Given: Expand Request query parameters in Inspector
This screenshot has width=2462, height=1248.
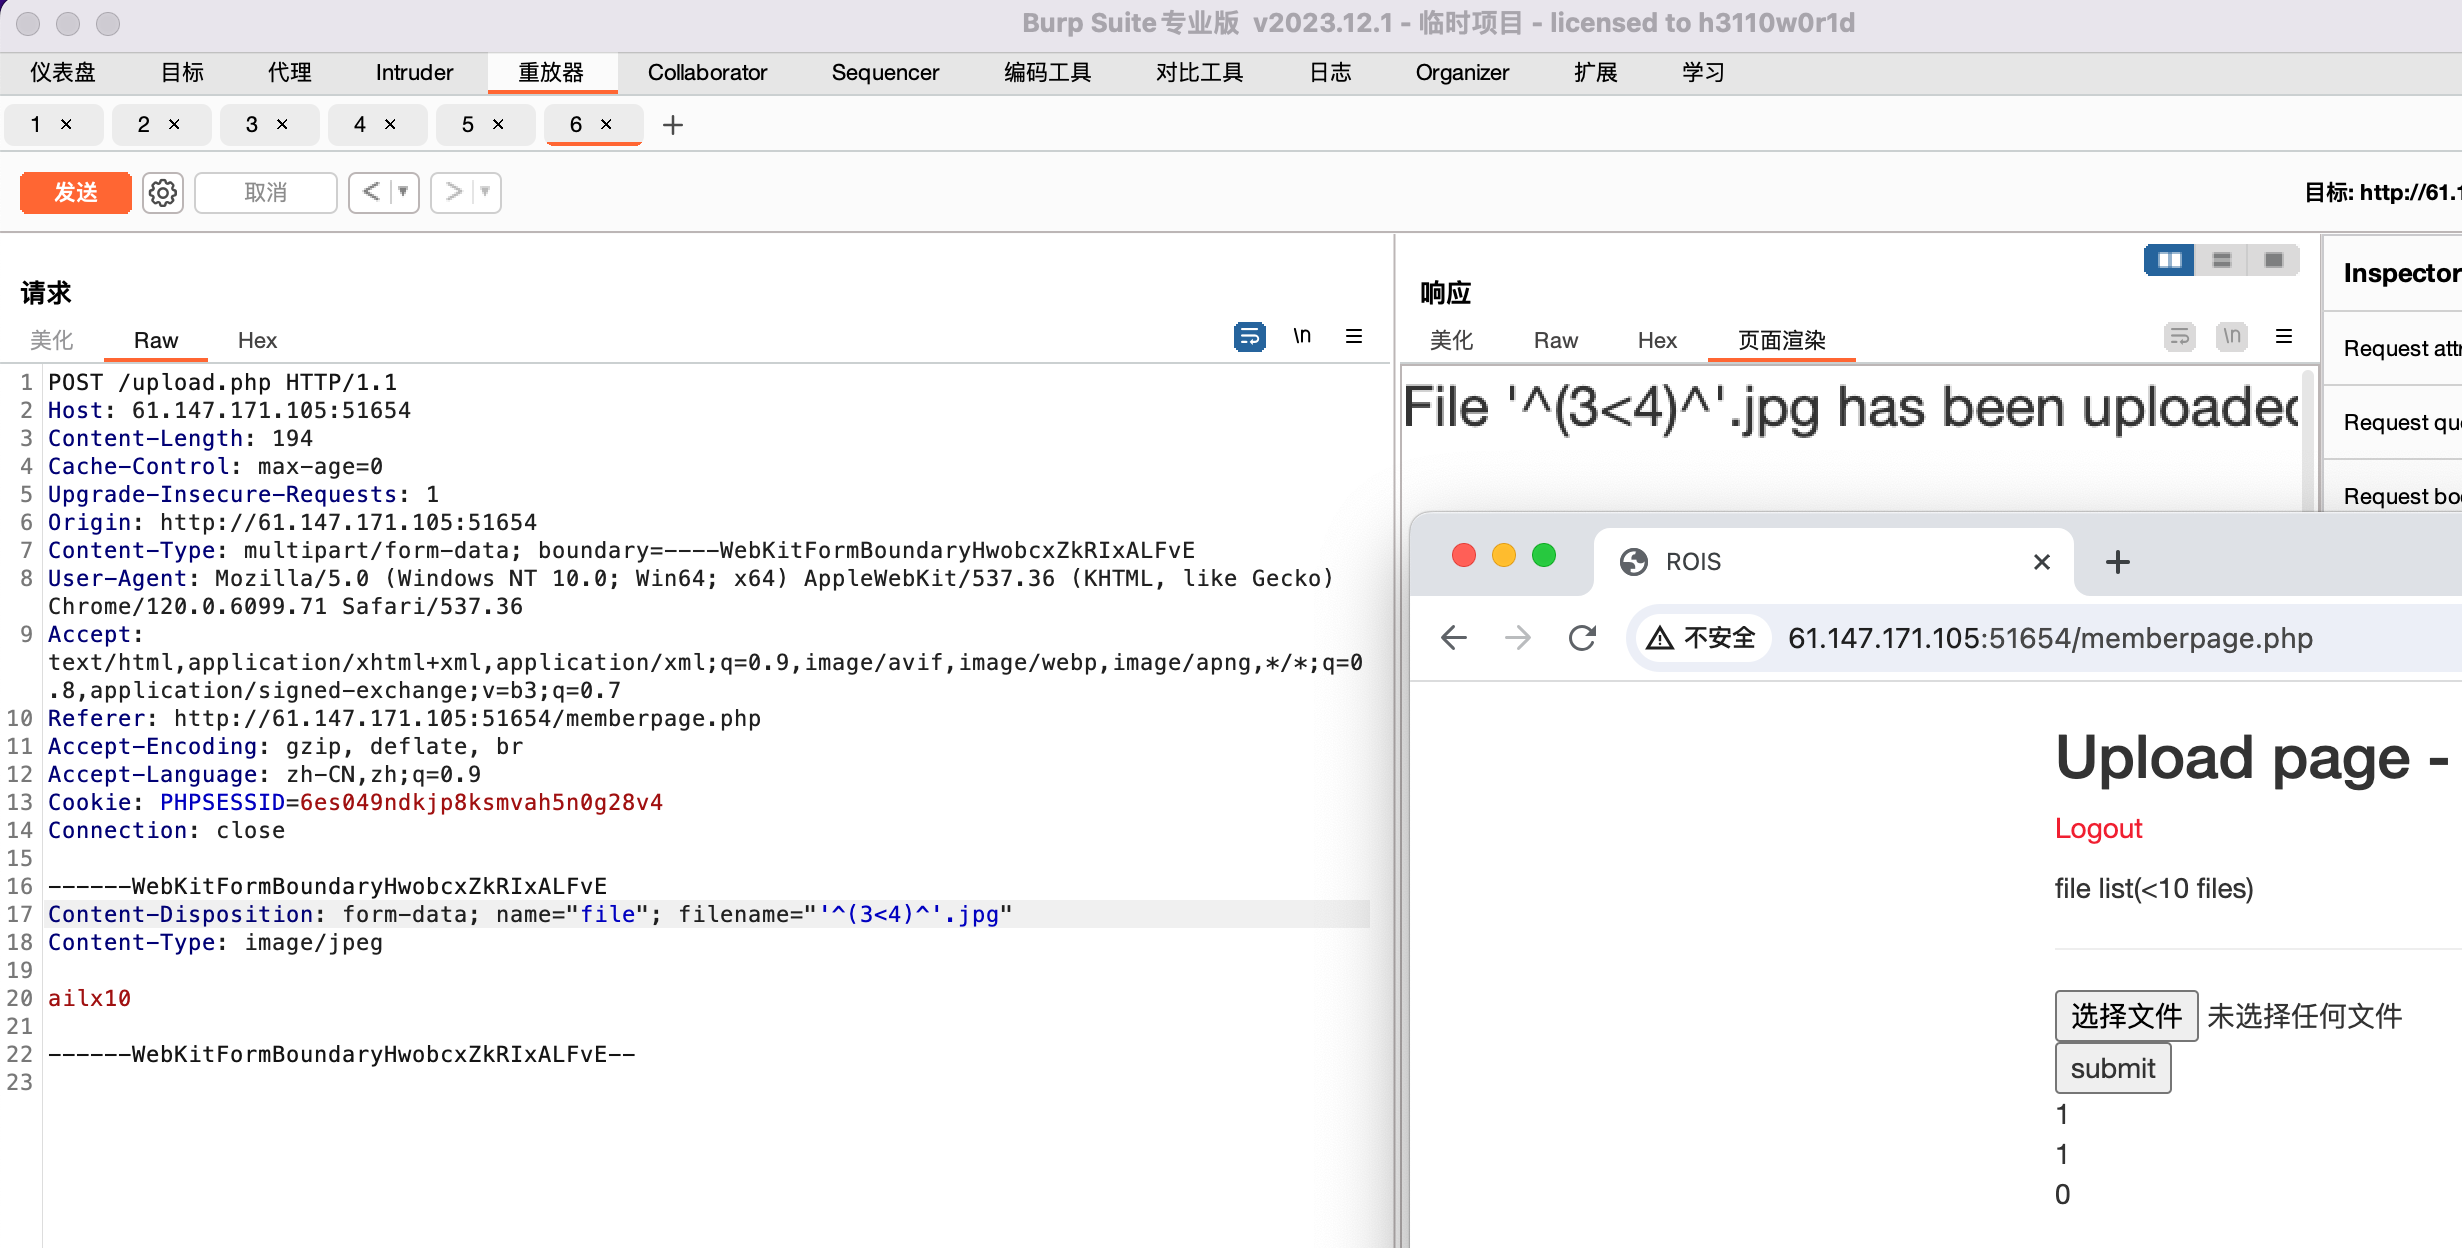Looking at the screenshot, I should [x=2392, y=422].
